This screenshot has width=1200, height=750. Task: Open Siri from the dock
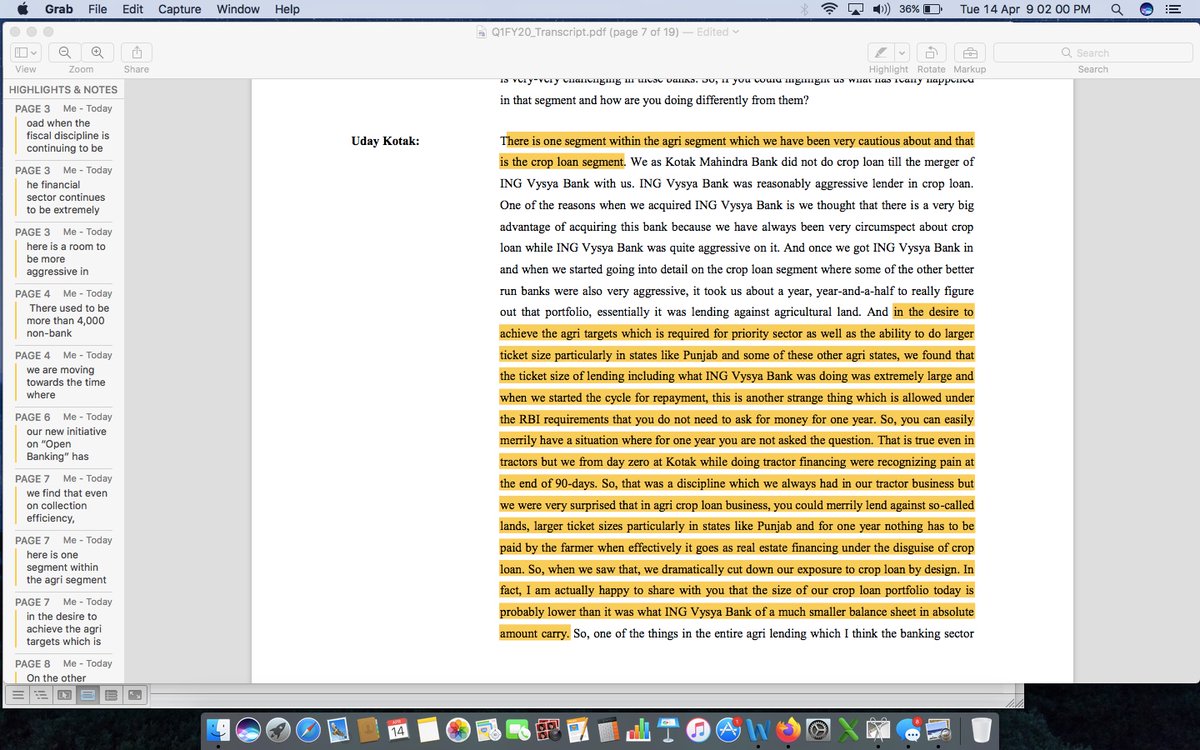[248, 730]
